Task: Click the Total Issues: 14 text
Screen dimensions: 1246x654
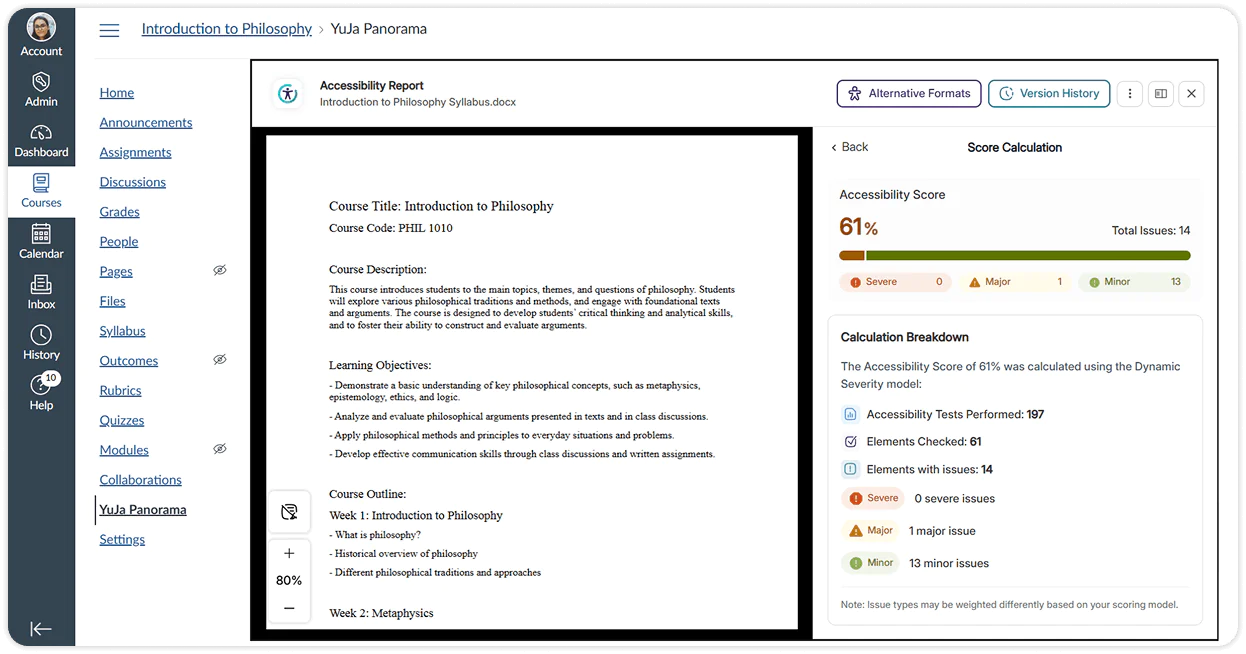Action: (1151, 231)
